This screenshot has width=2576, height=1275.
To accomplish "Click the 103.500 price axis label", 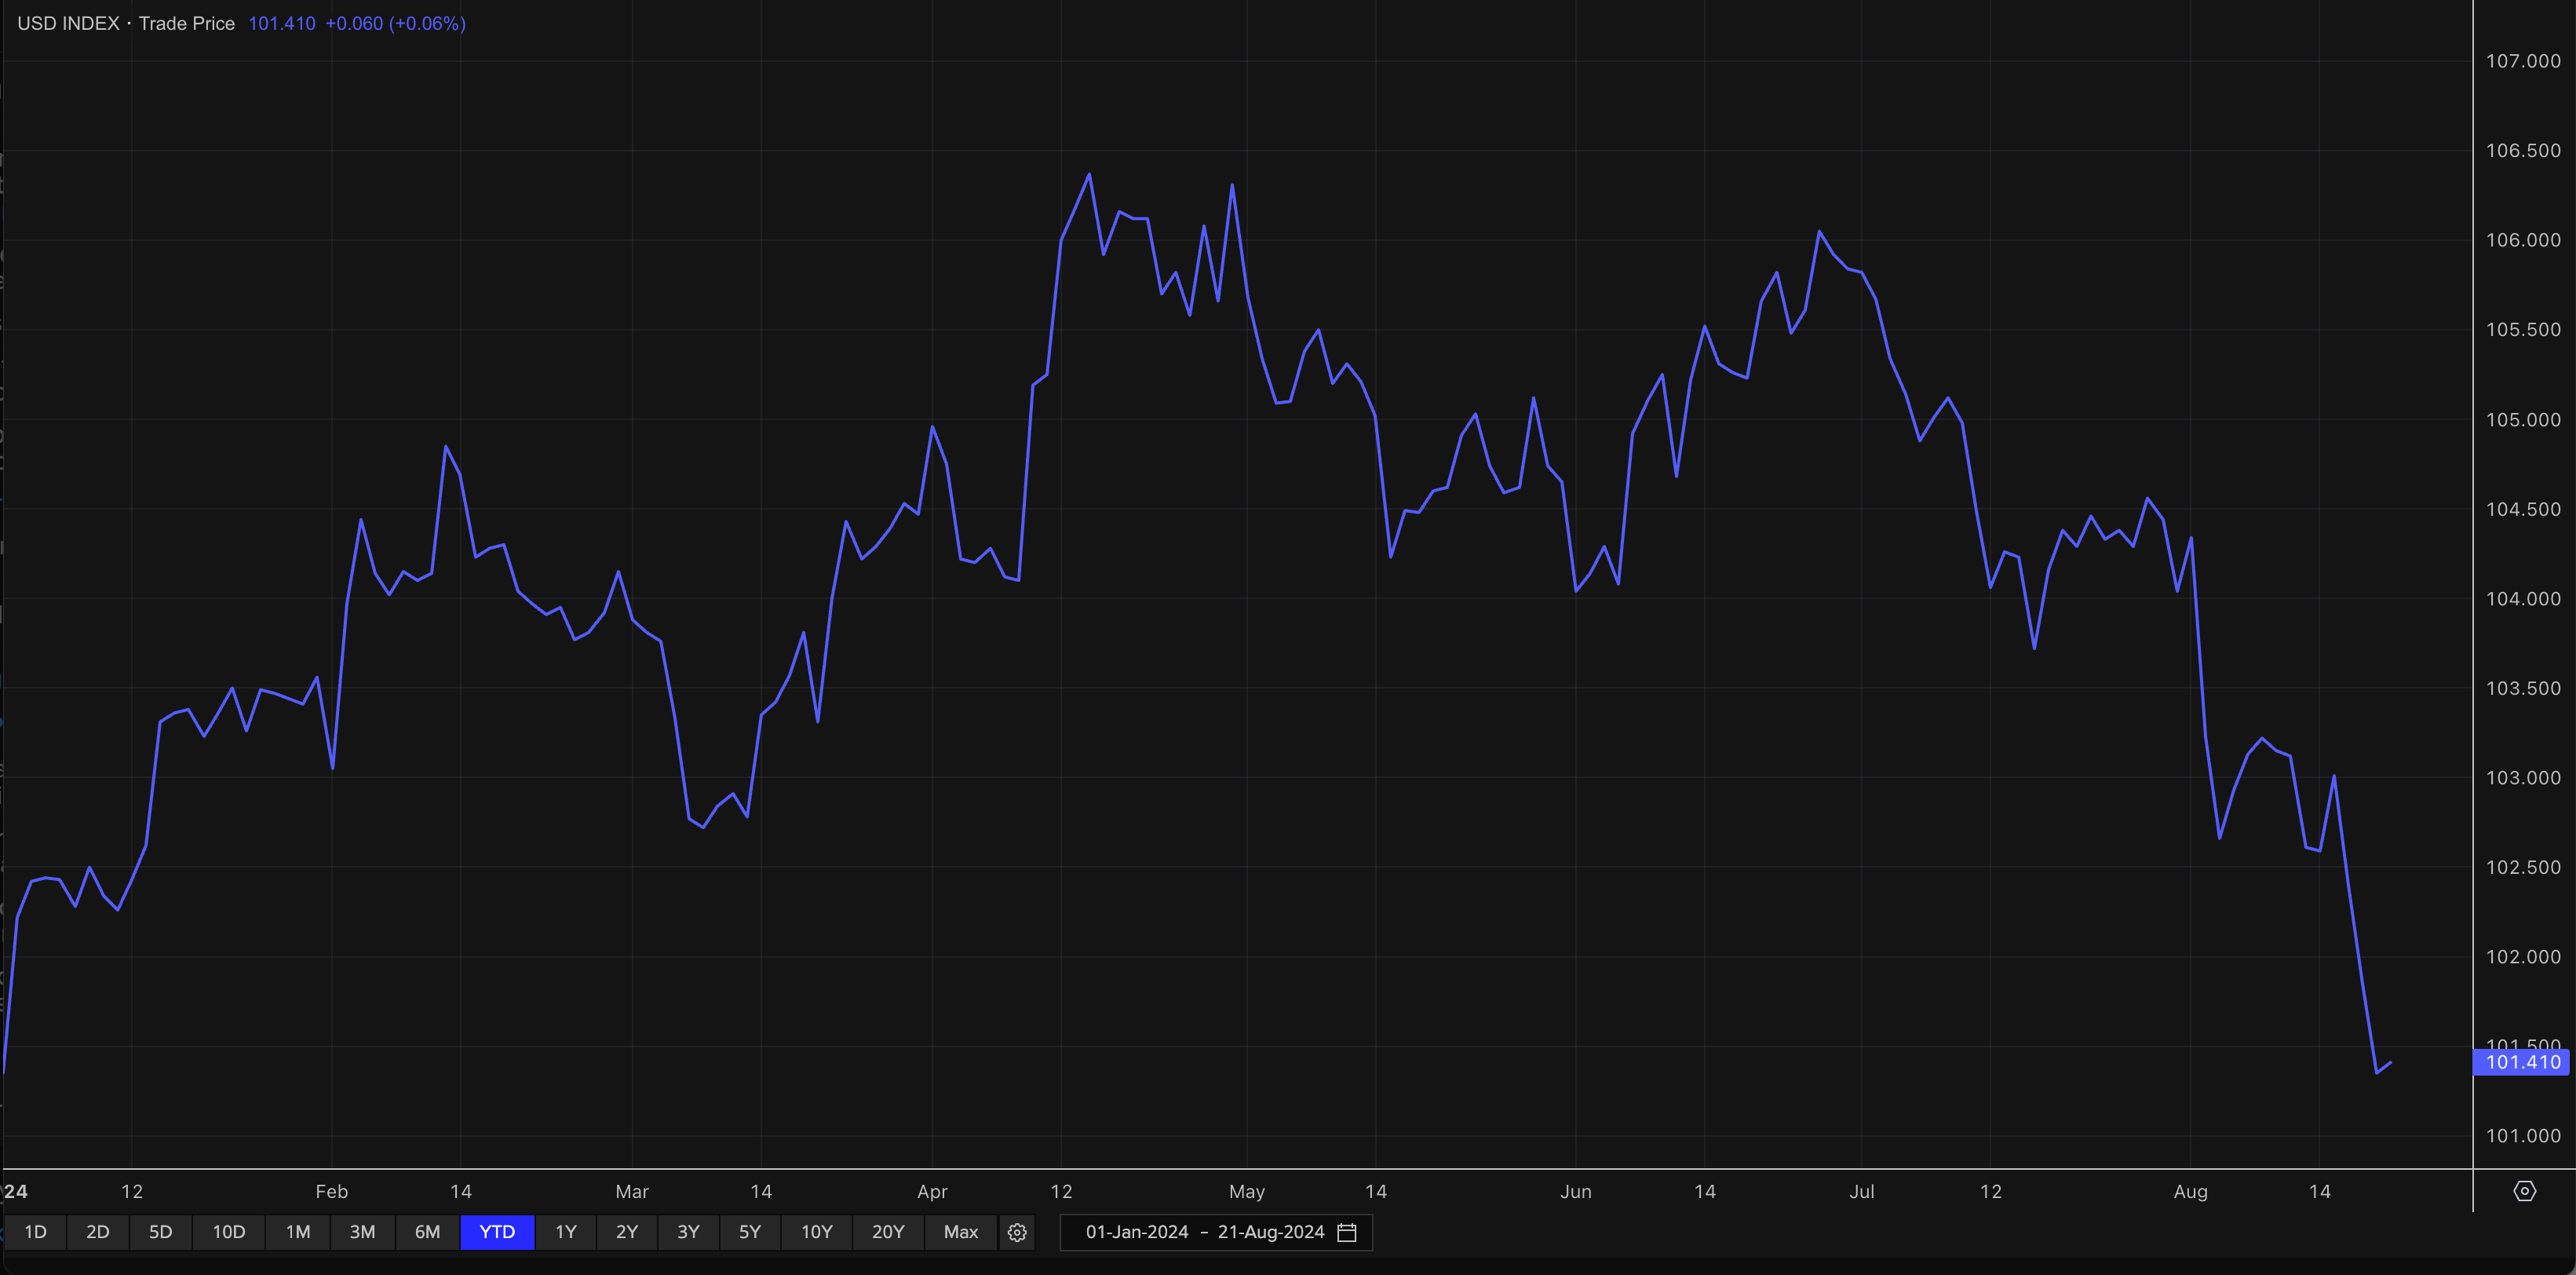I will (x=2523, y=688).
